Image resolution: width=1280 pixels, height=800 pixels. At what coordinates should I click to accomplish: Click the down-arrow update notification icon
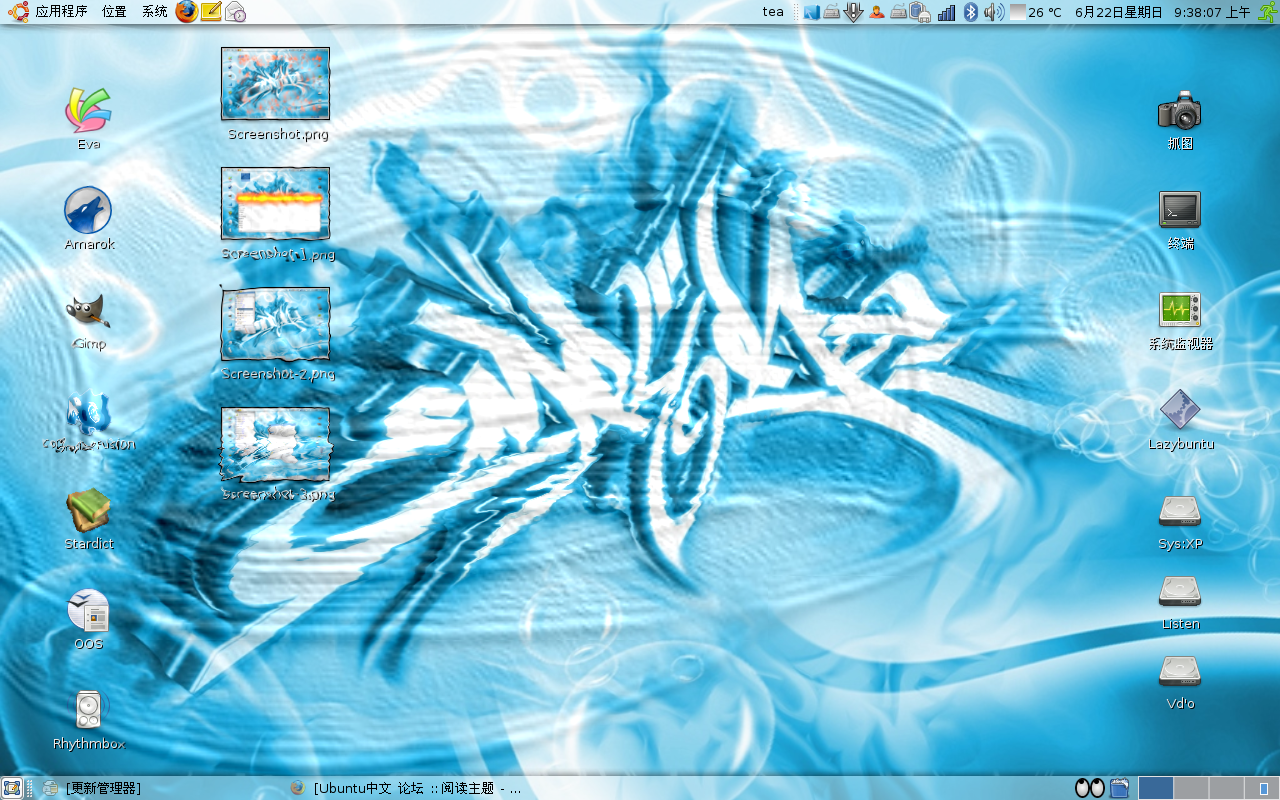pos(853,12)
